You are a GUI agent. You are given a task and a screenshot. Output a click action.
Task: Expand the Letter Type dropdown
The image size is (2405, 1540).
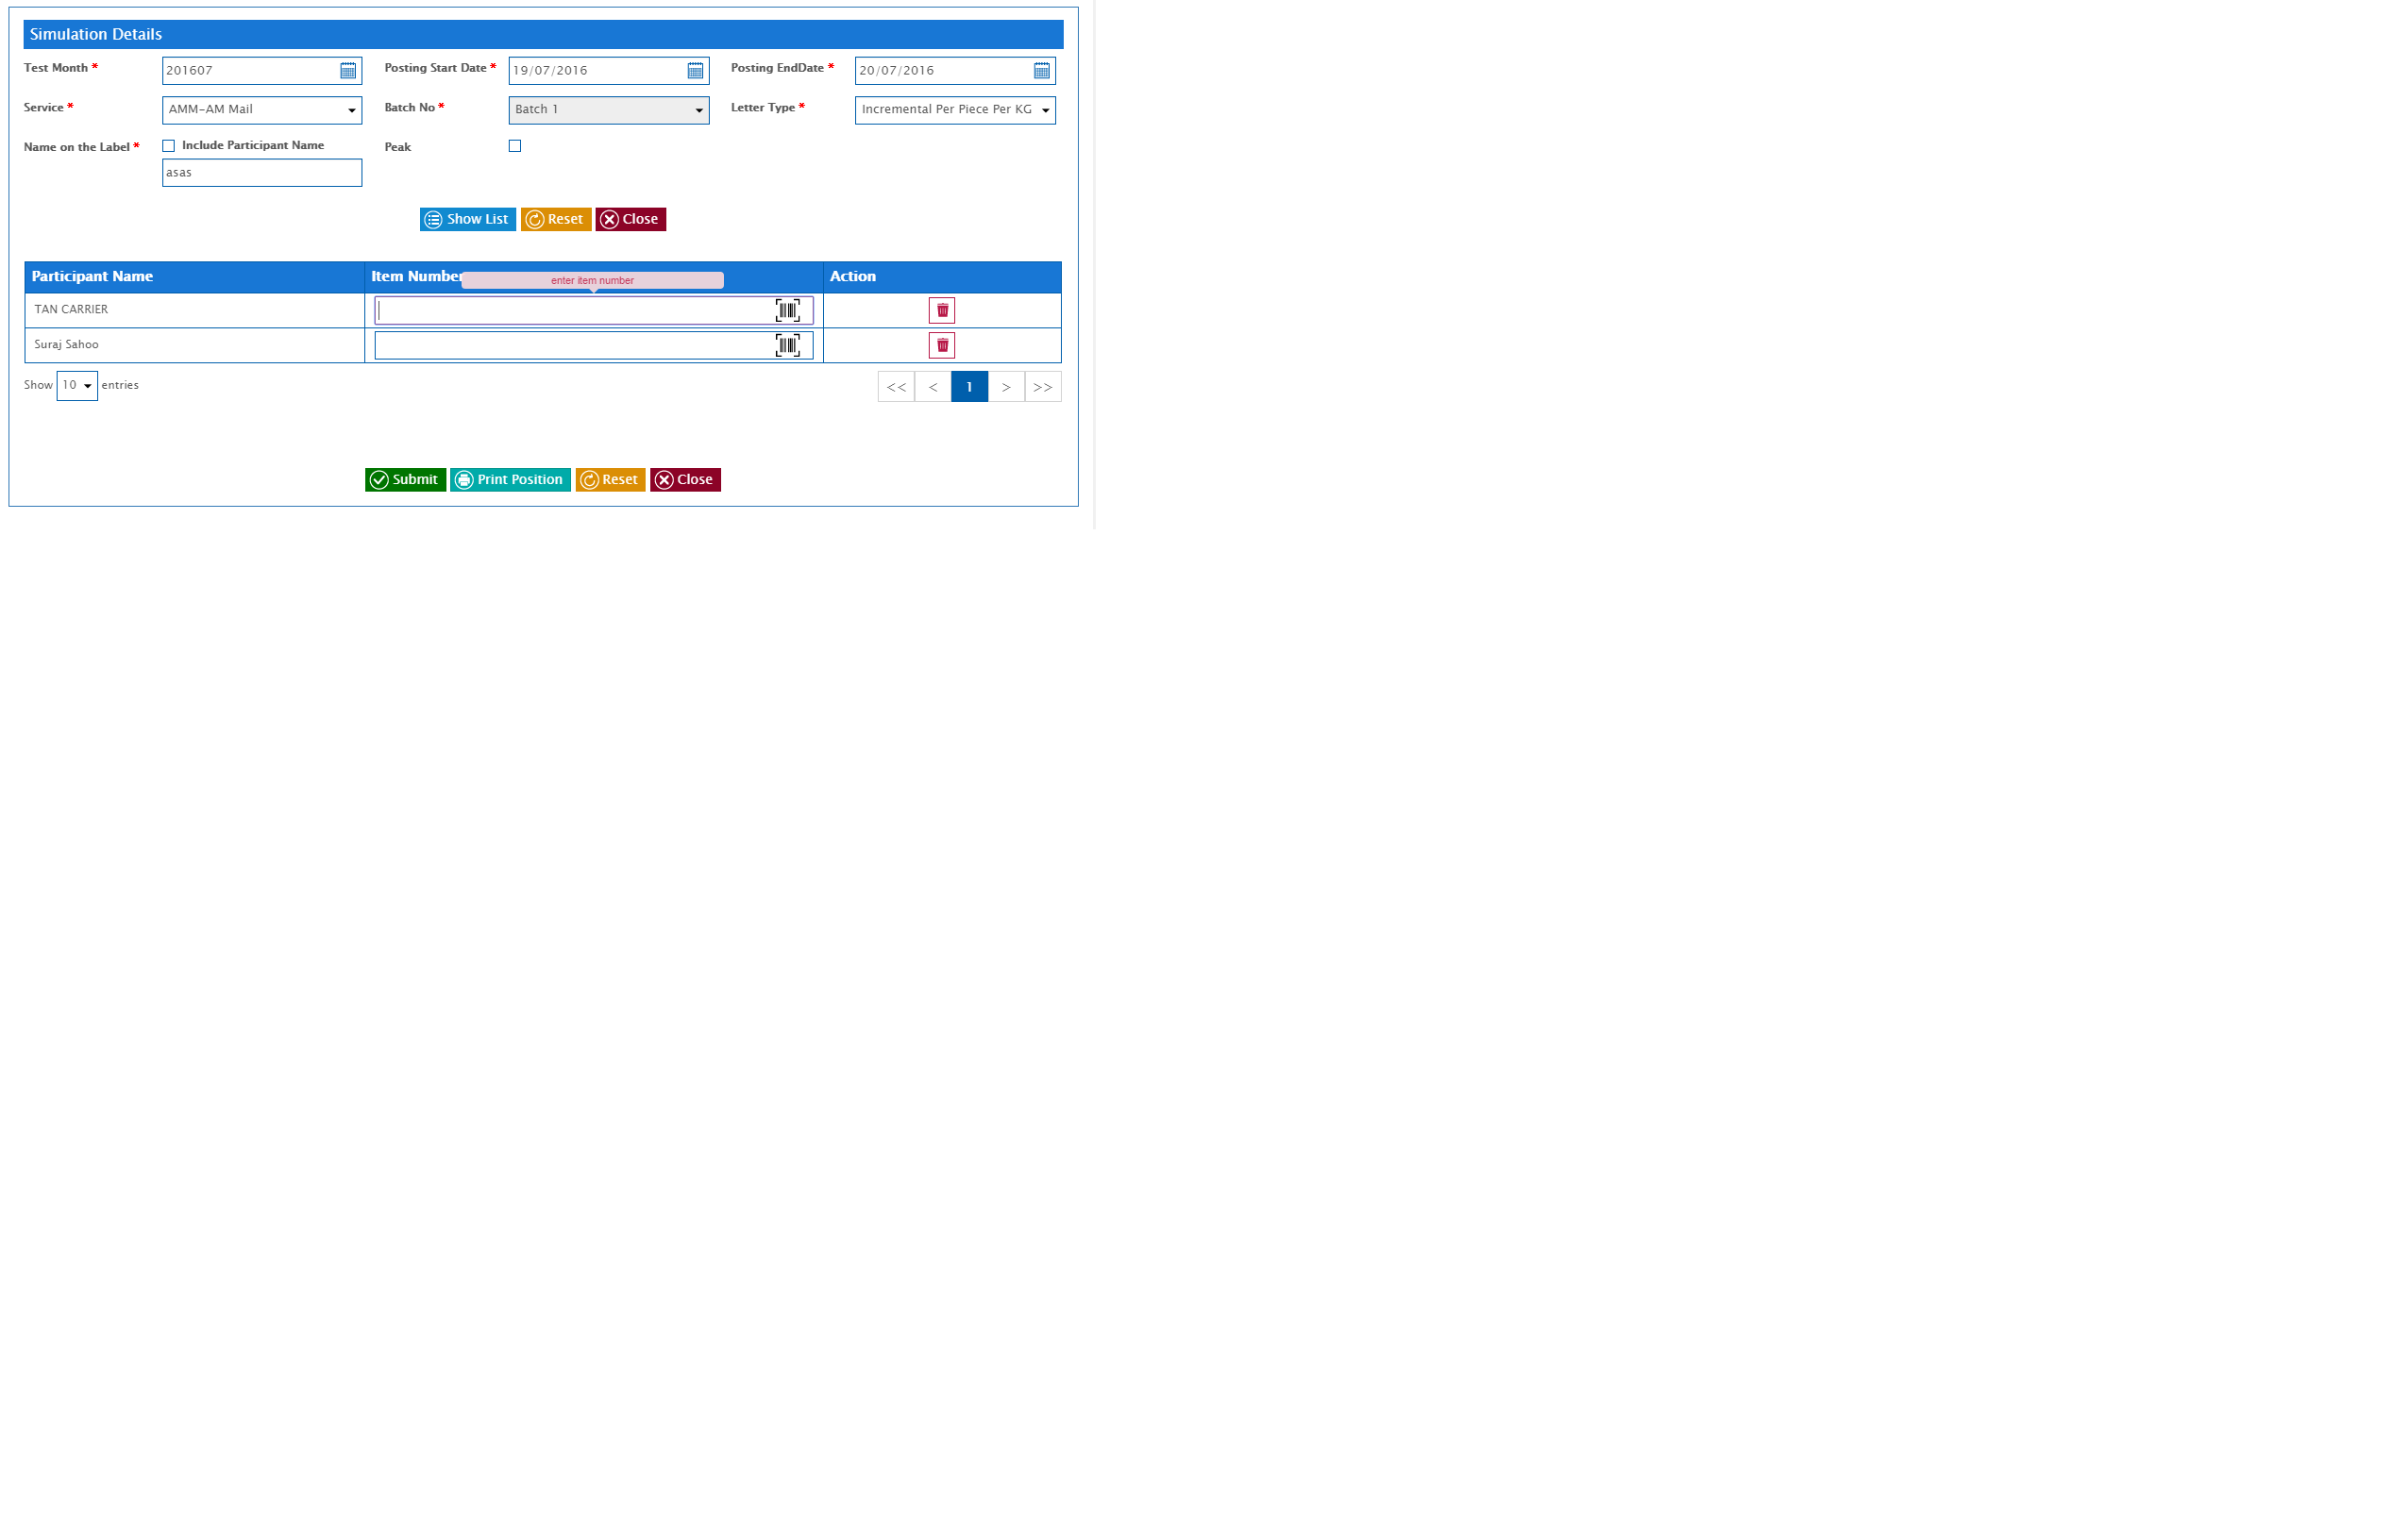pyautogui.click(x=954, y=110)
